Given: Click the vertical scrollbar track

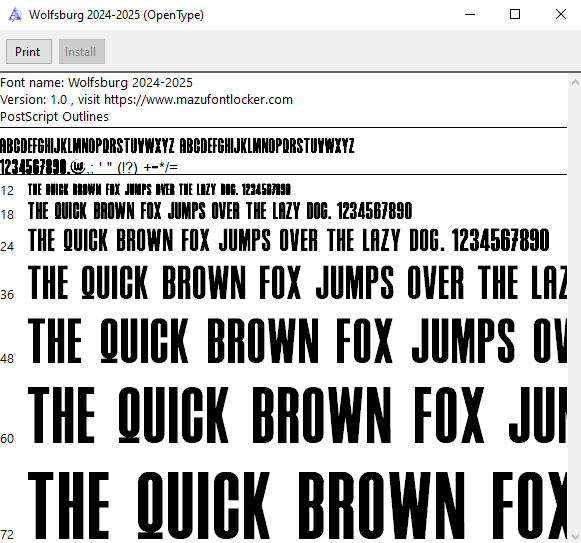Looking at the screenshot, I should [575, 309].
